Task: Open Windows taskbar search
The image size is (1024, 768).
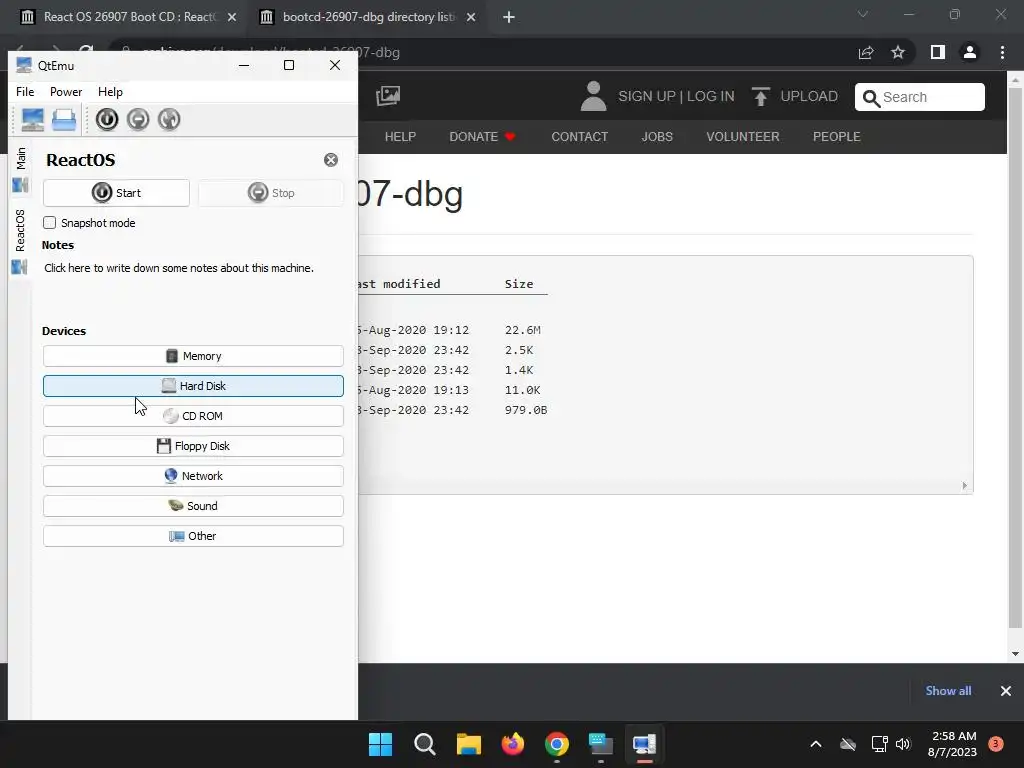Action: pyautogui.click(x=424, y=744)
